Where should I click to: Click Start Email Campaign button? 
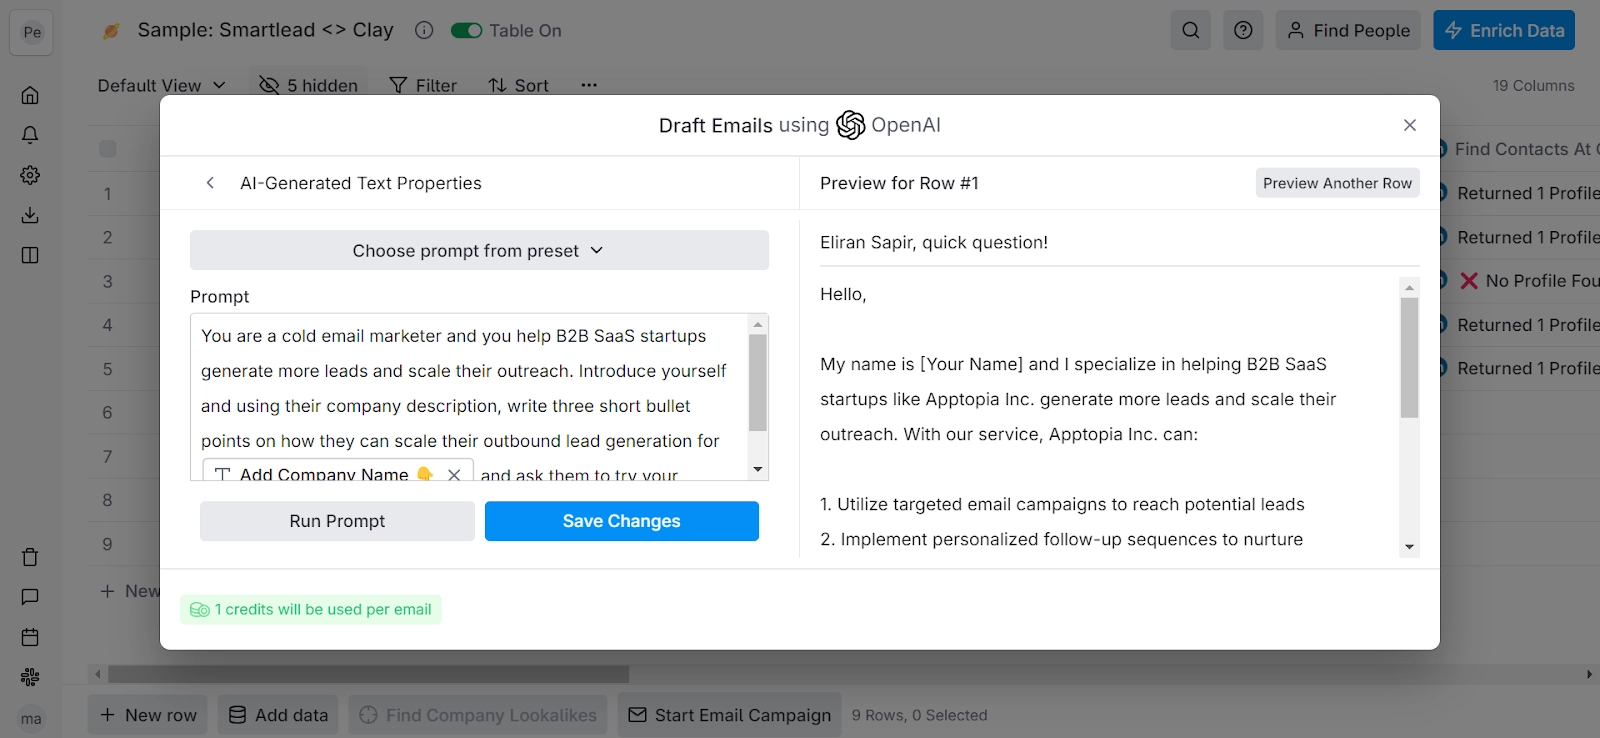[730, 715]
